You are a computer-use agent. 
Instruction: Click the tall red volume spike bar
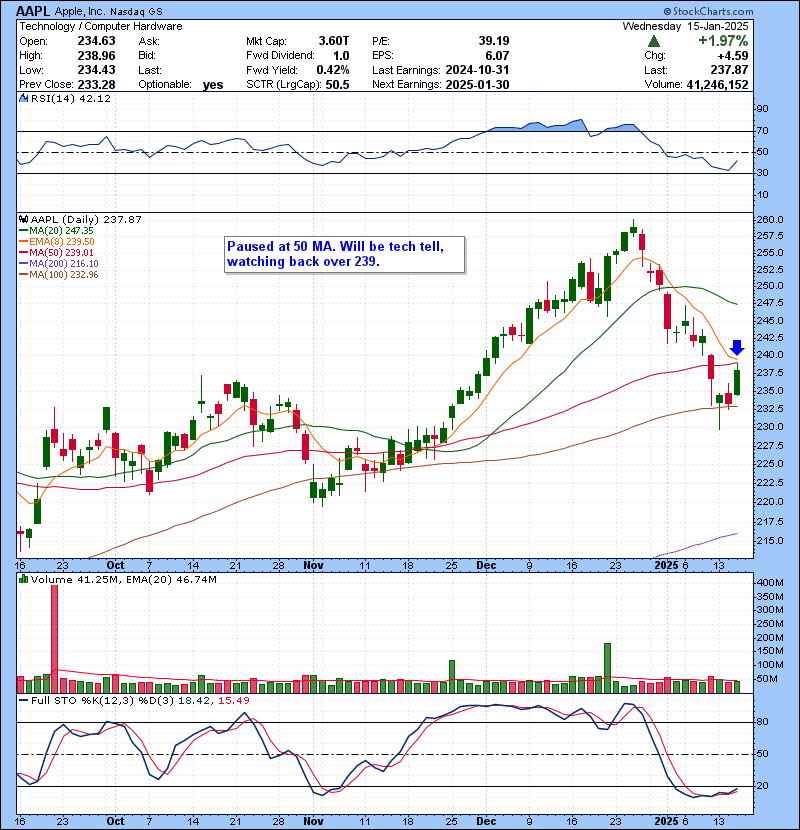(54, 639)
